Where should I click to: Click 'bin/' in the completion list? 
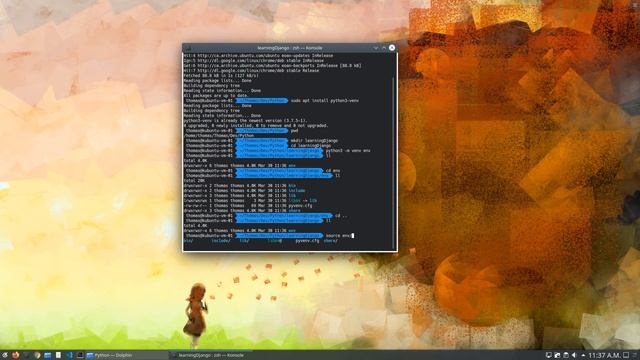pos(188,241)
